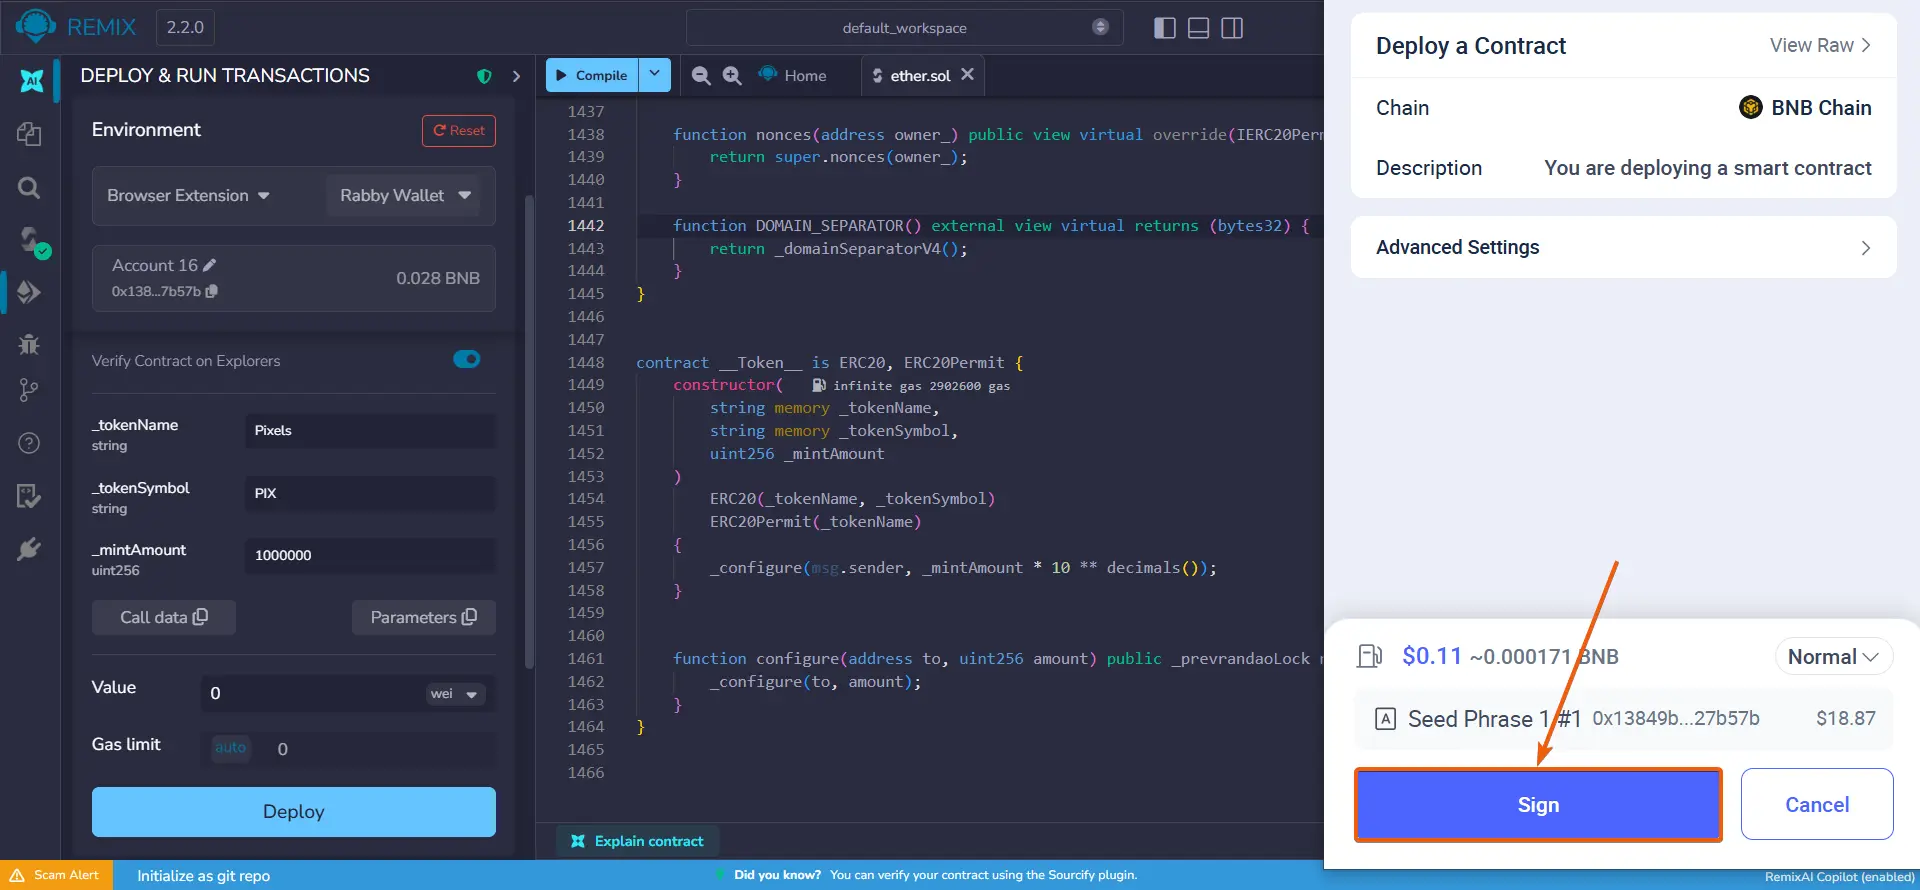The width and height of the screenshot is (1920, 890).
Task: Open the Debugger bug icon
Action: point(29,344)
